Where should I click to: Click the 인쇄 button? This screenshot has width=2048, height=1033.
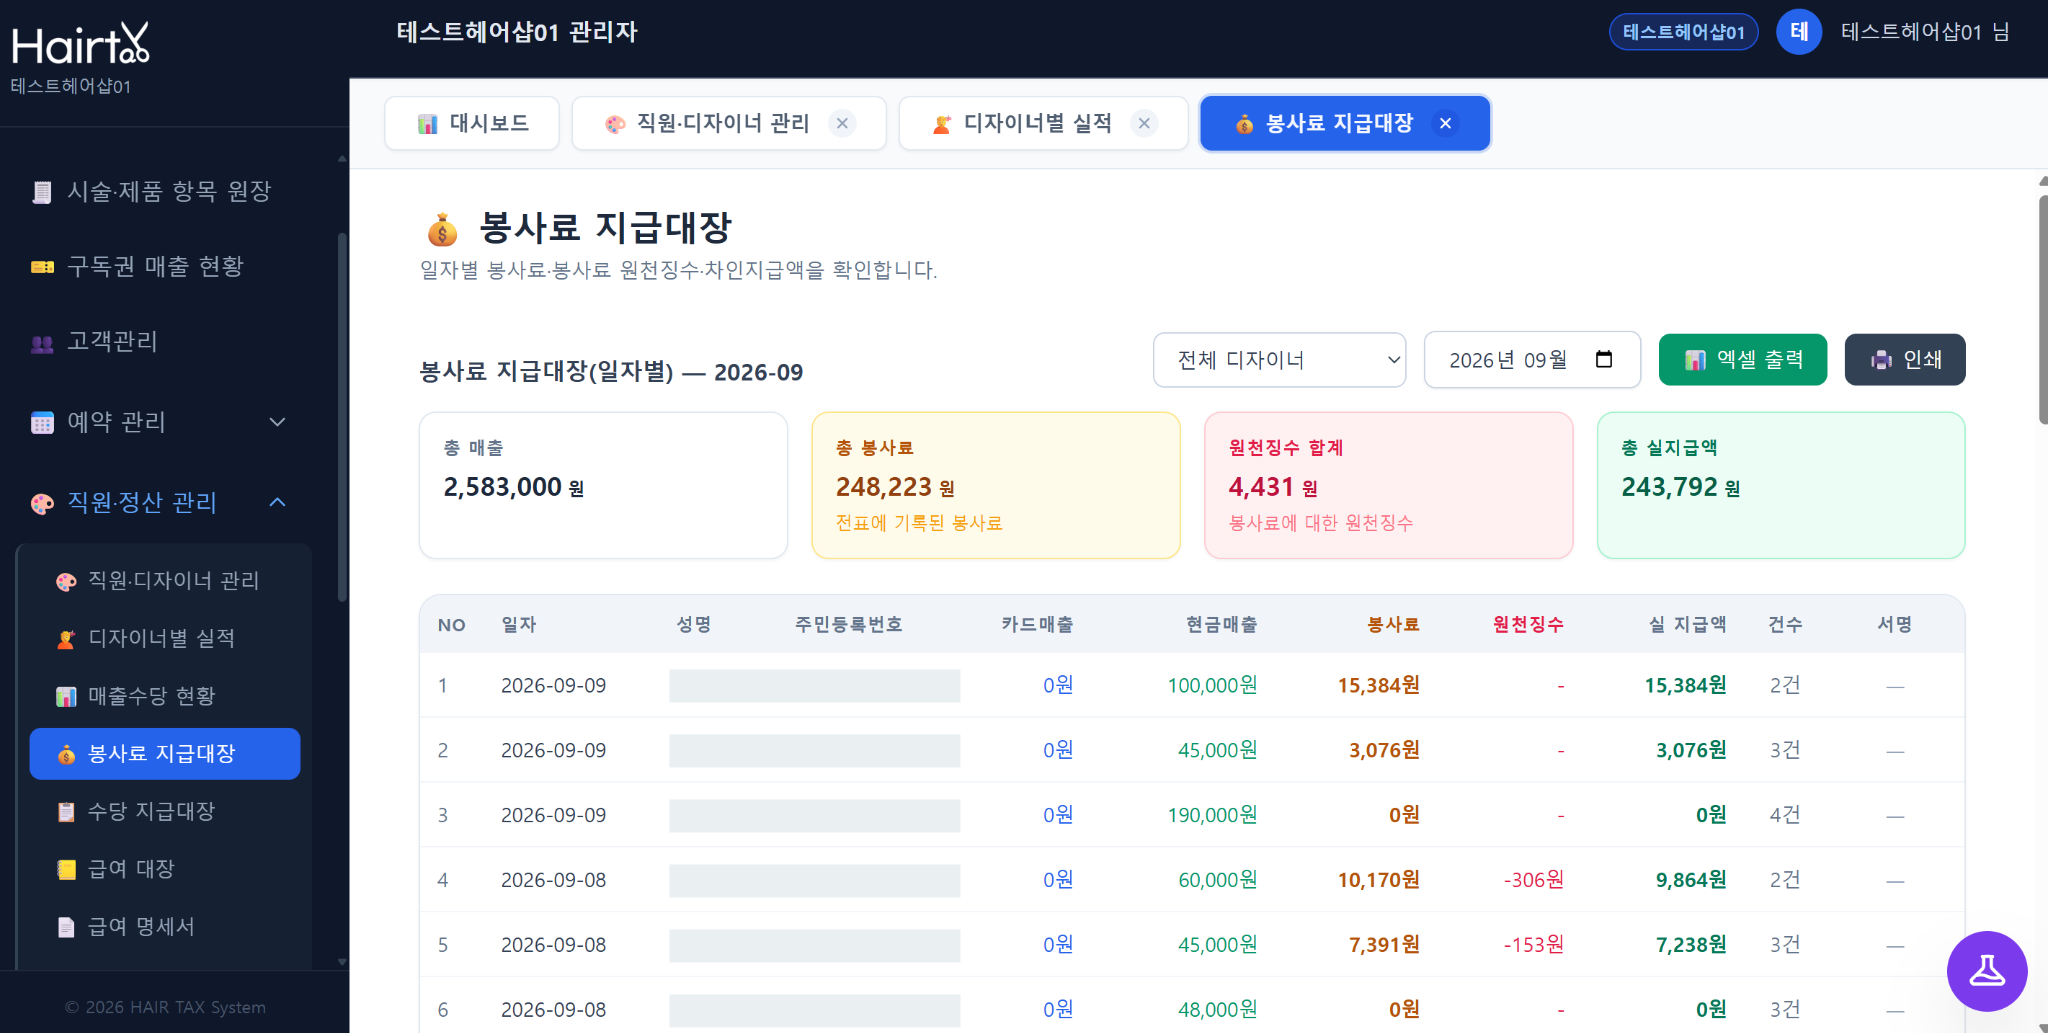tap(1905, 360)
